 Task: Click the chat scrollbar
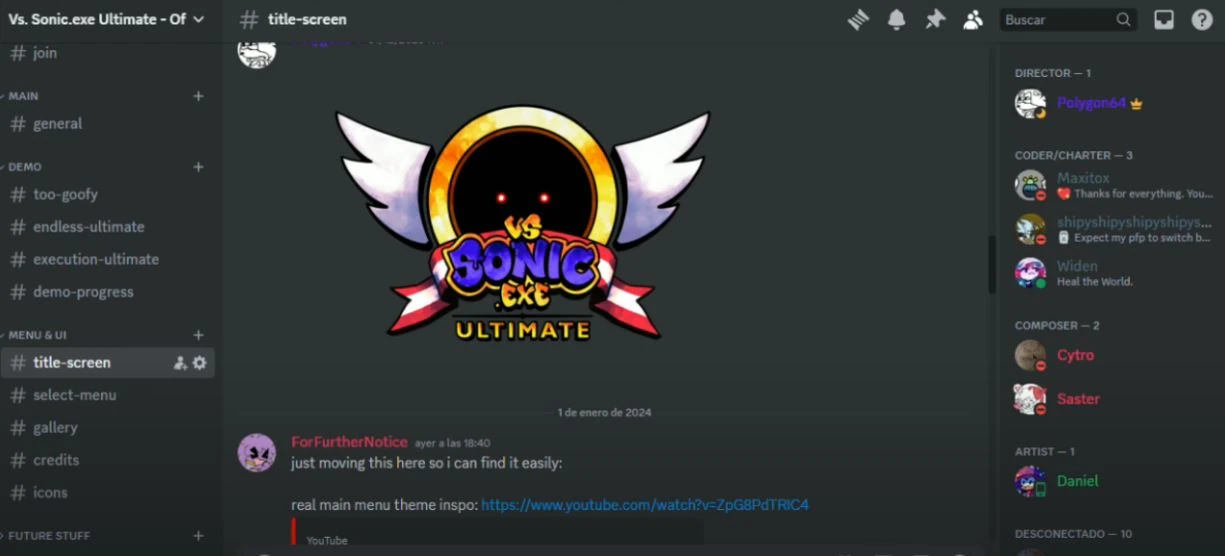click(x=992, y=265)
